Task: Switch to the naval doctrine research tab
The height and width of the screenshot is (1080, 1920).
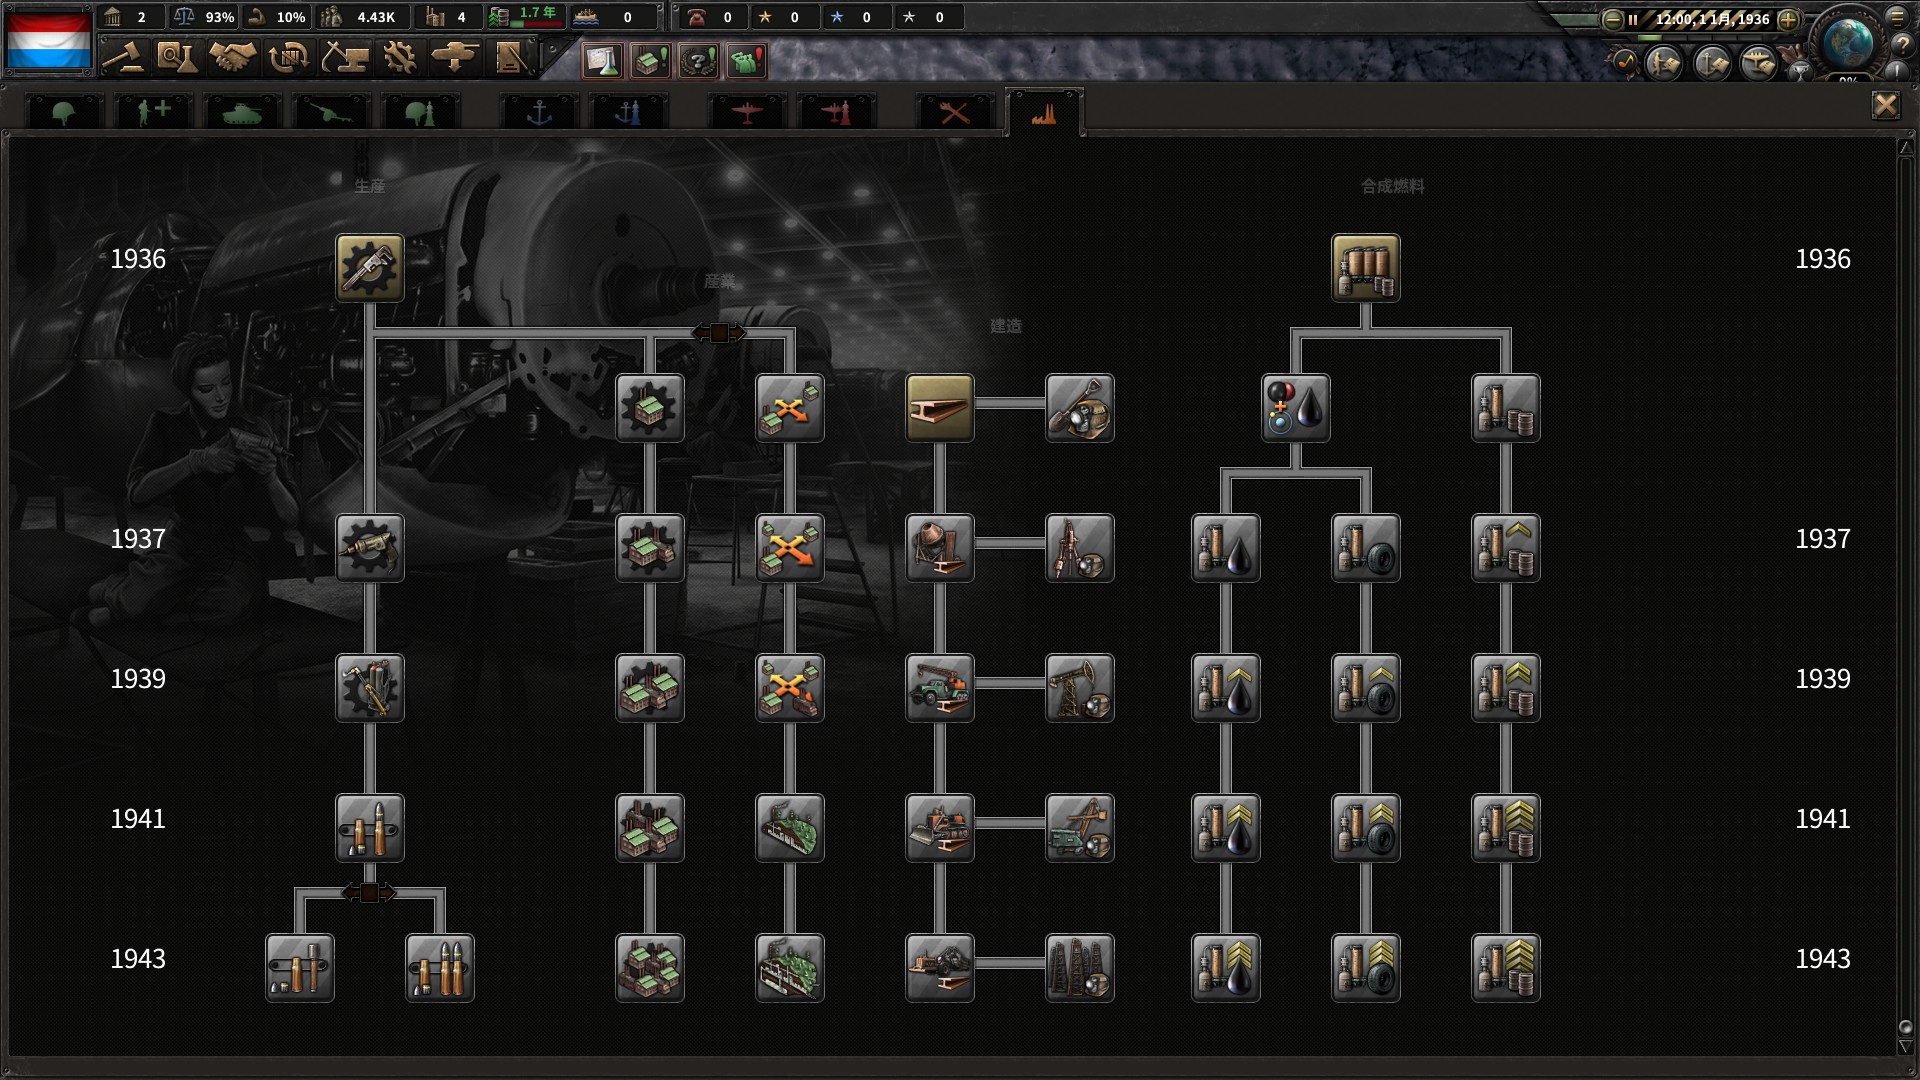Action: coord(628,112)
